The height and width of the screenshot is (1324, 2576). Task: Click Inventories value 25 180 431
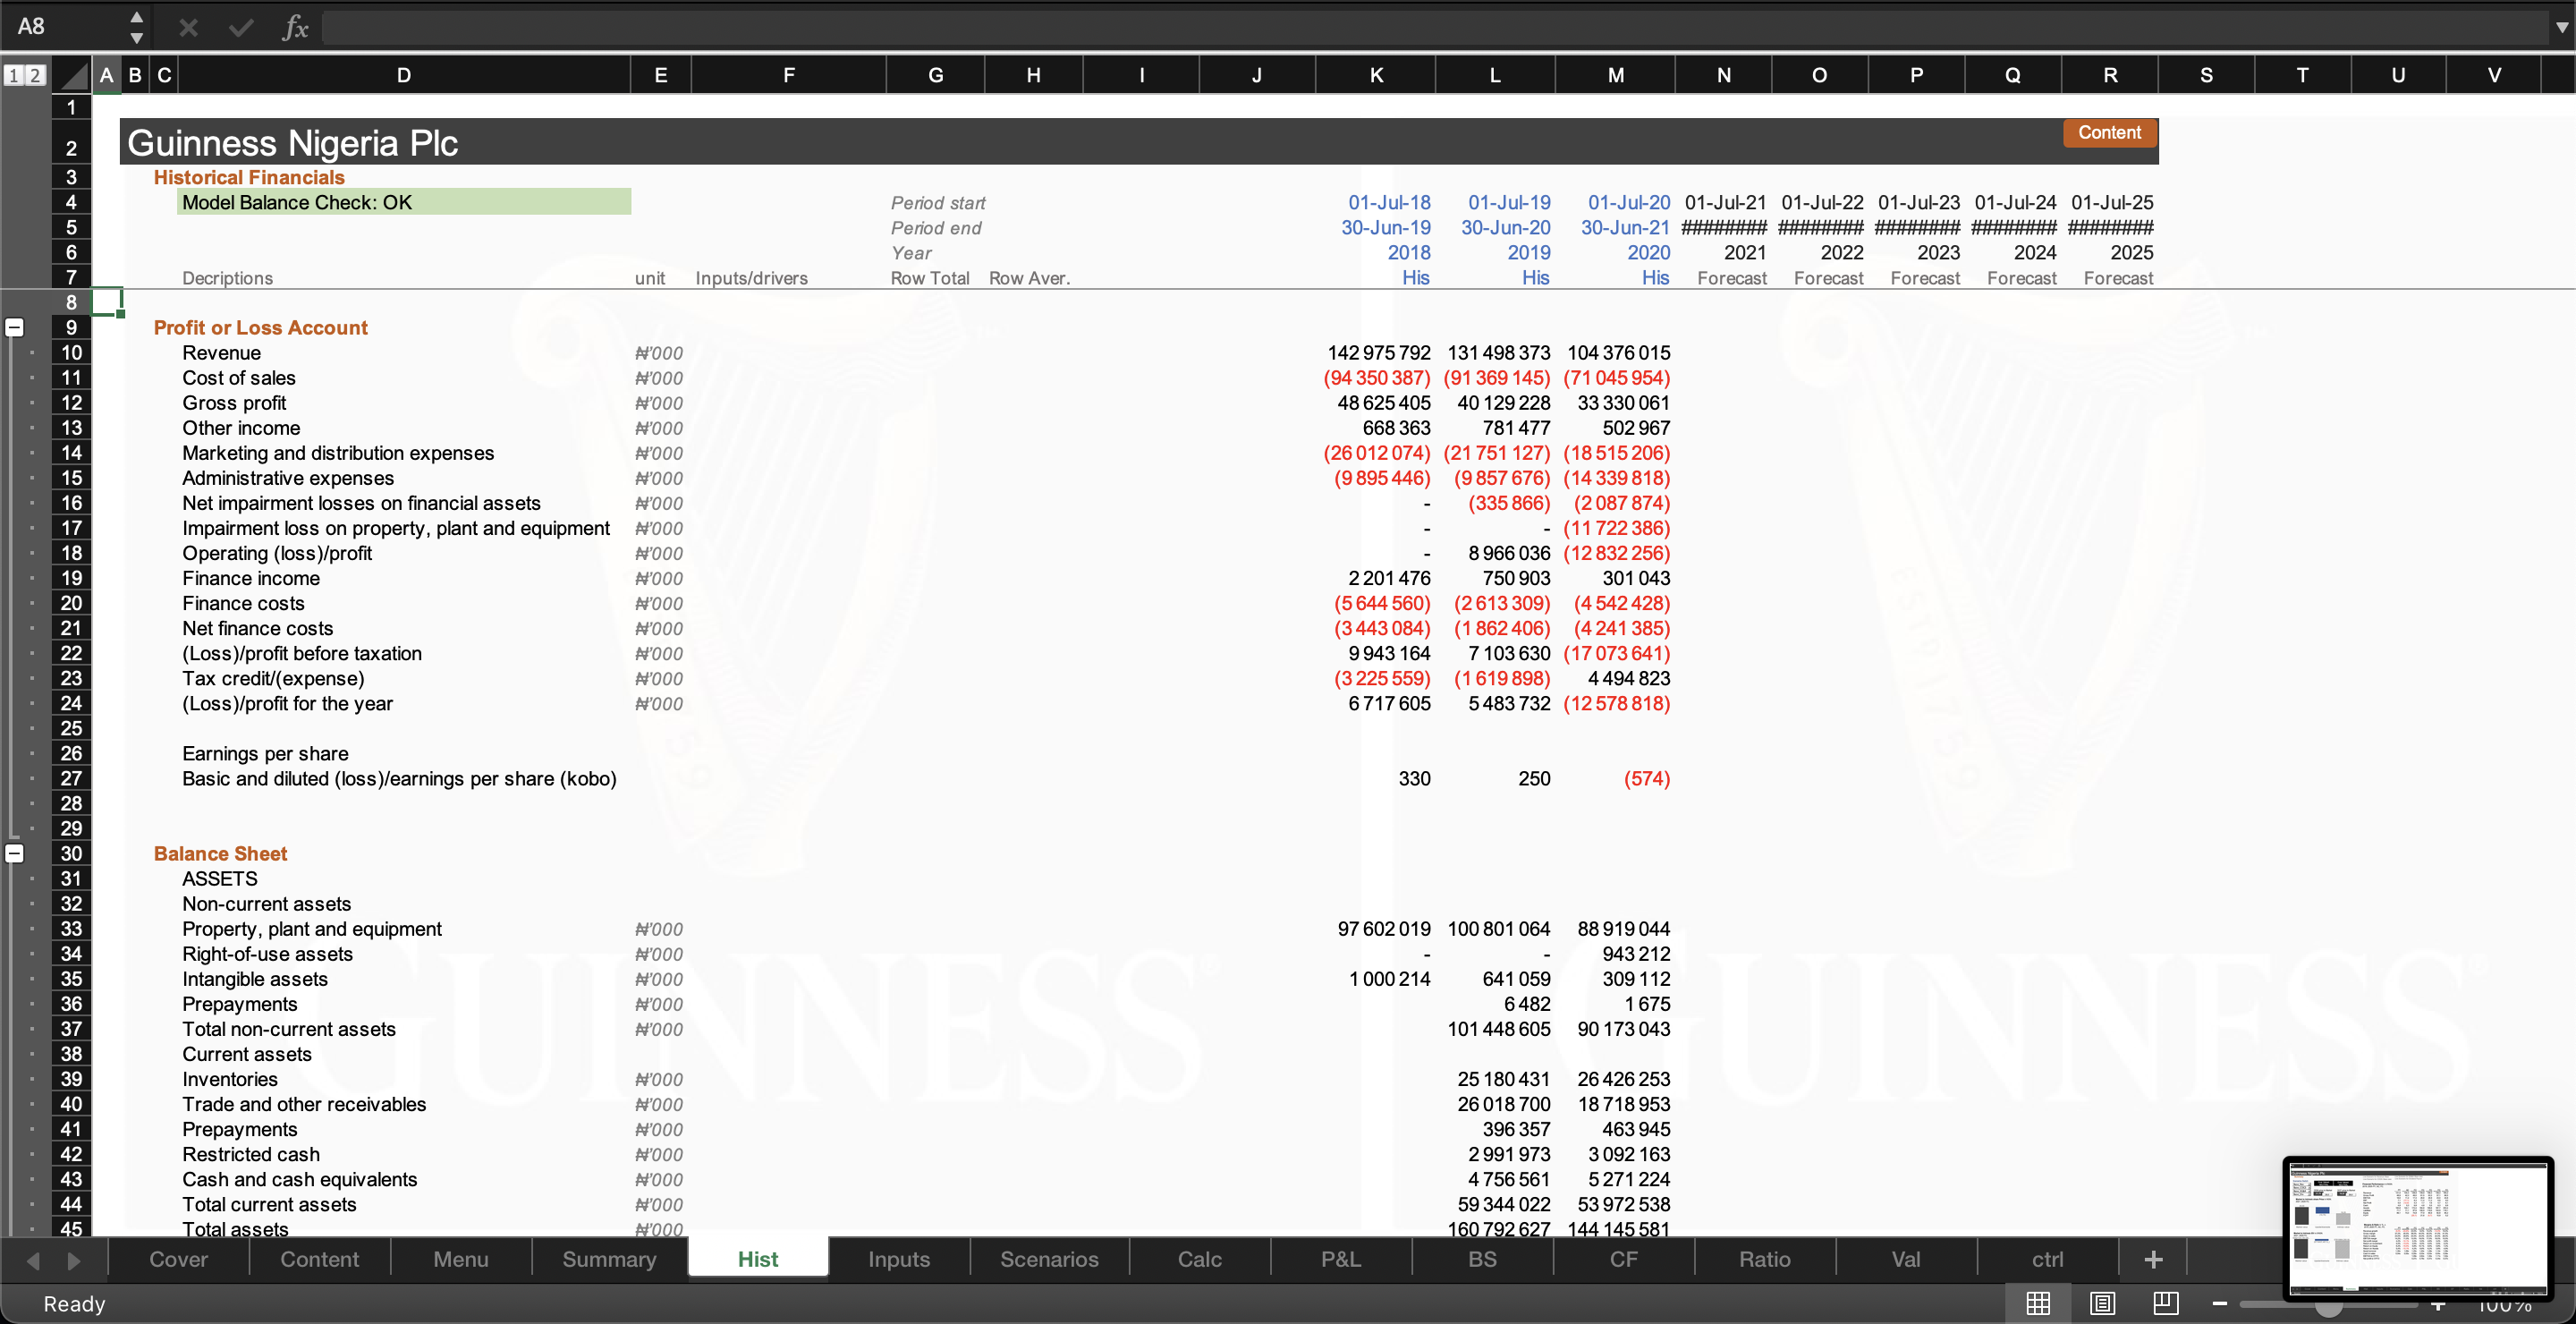1503,1078
